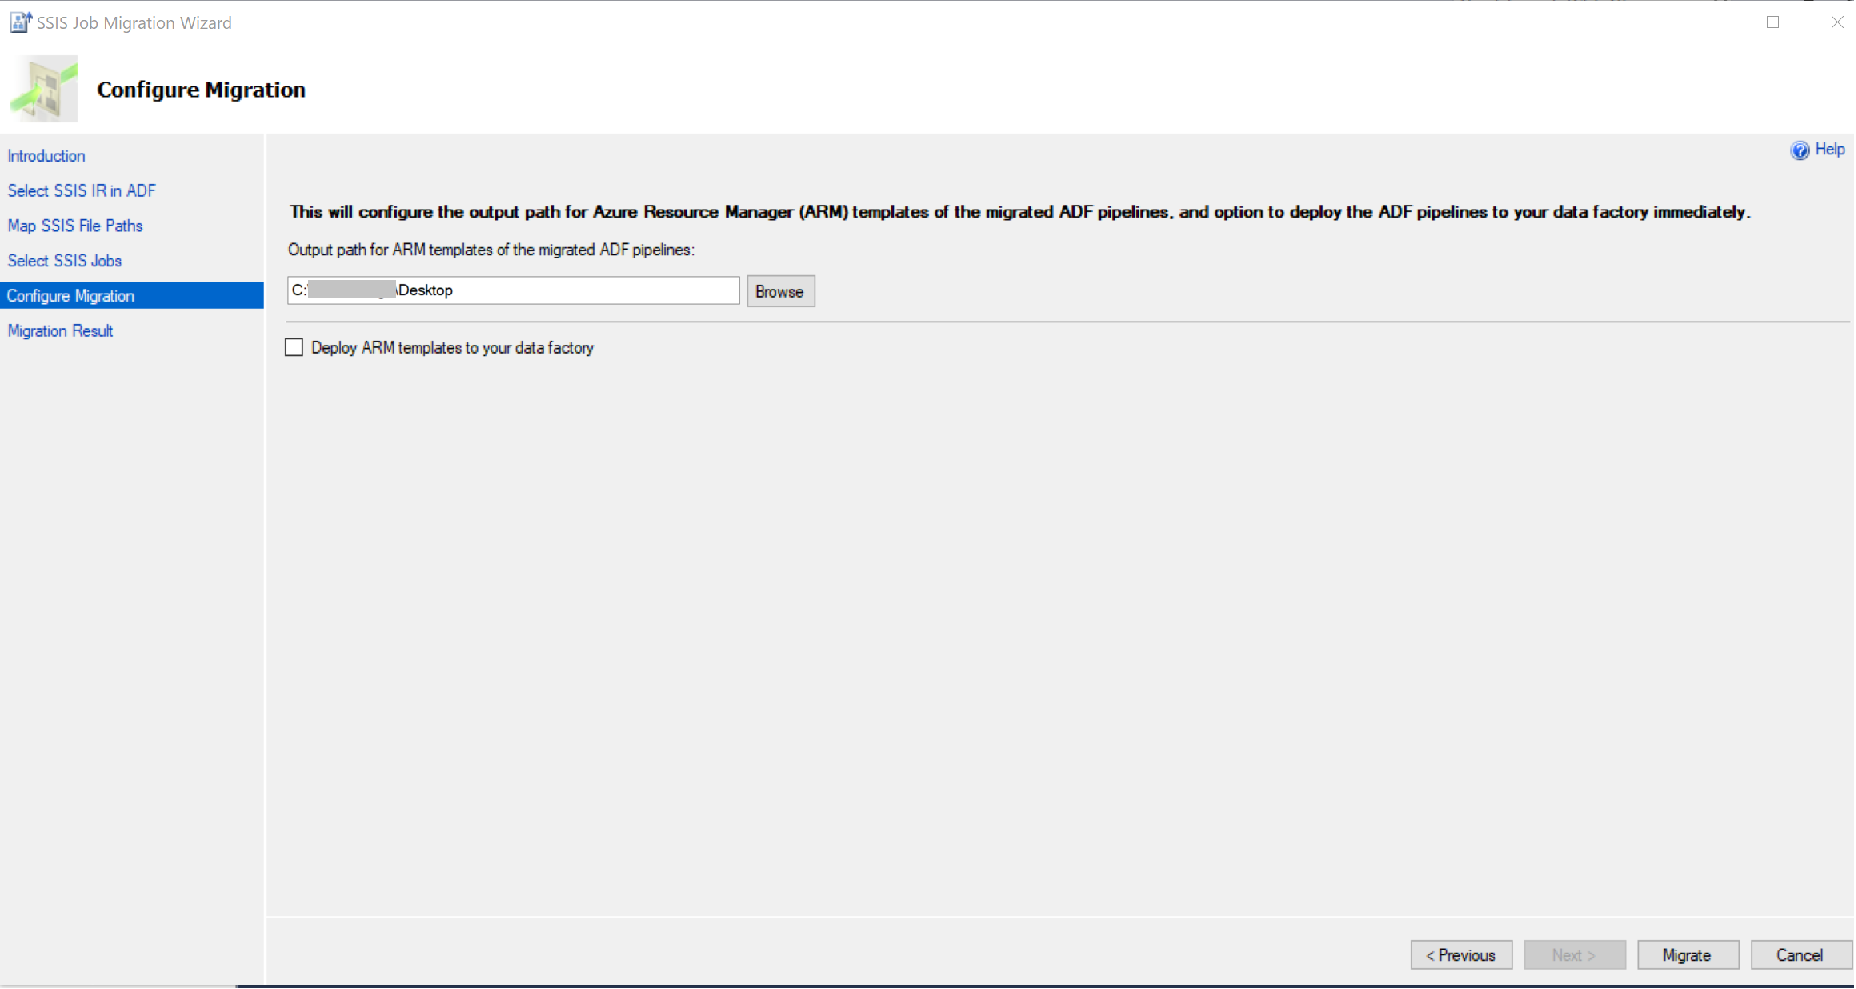Click the ARM templates output path field
Image resolution: width=1856 pixels, height=989 pixels.
click(514, 291)
